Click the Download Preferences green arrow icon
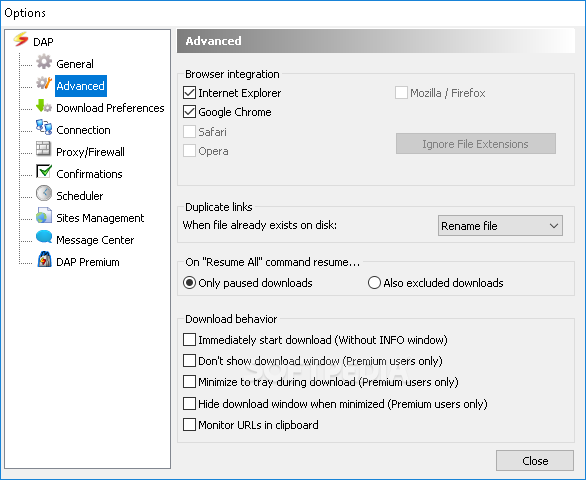The width and height of the screenshot is (586, 480). tap(44, 106)
